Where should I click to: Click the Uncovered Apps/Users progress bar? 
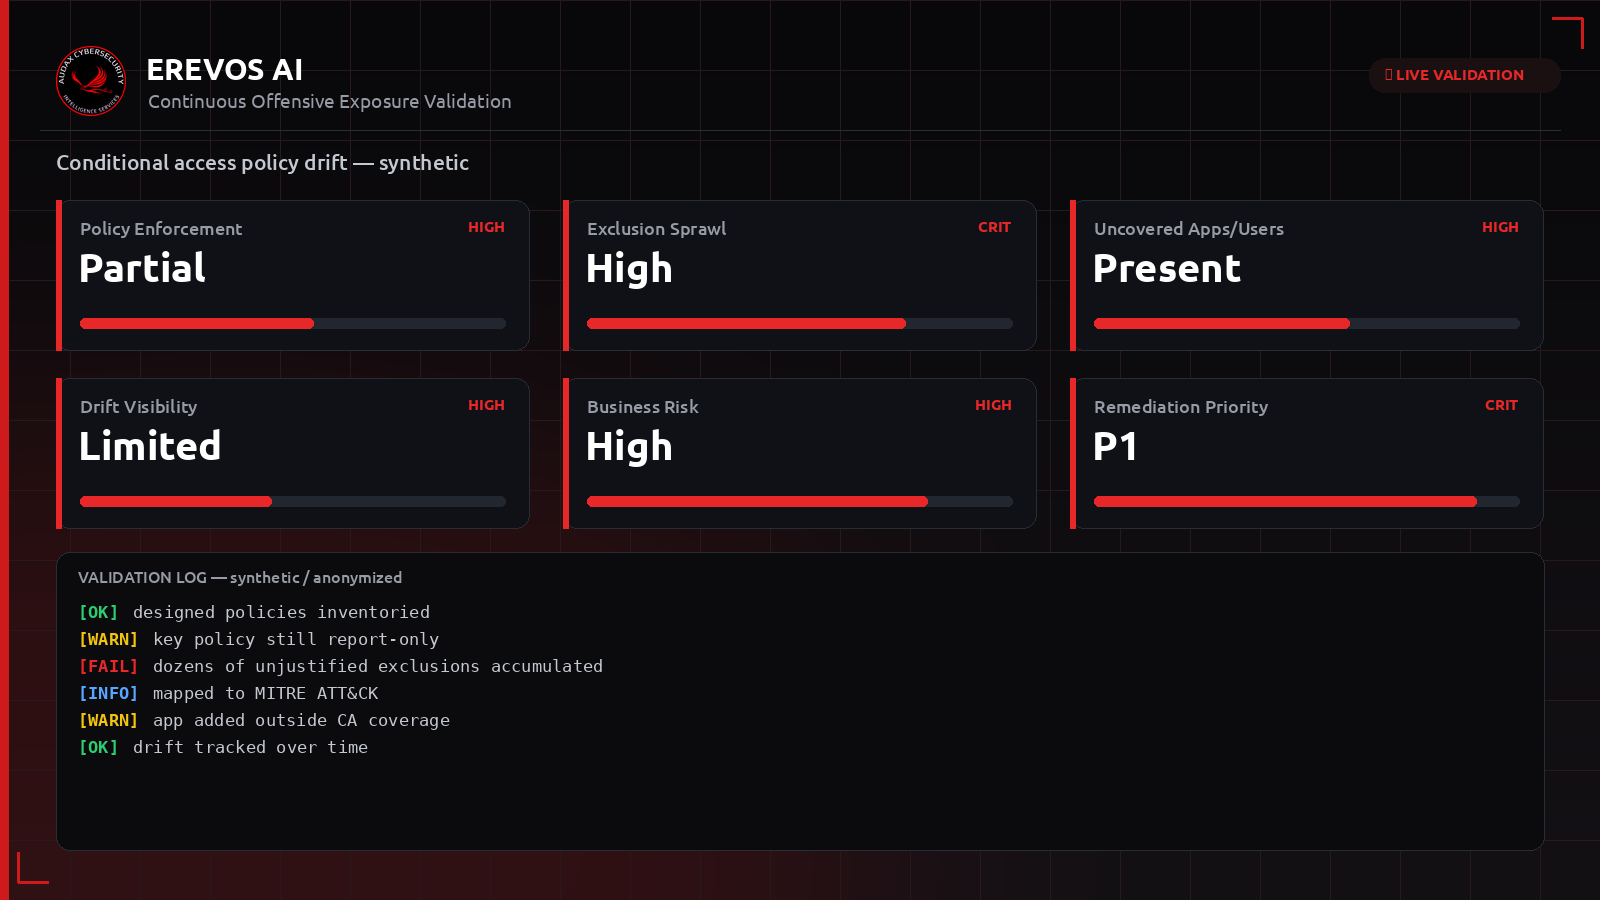coord(1307,323)
